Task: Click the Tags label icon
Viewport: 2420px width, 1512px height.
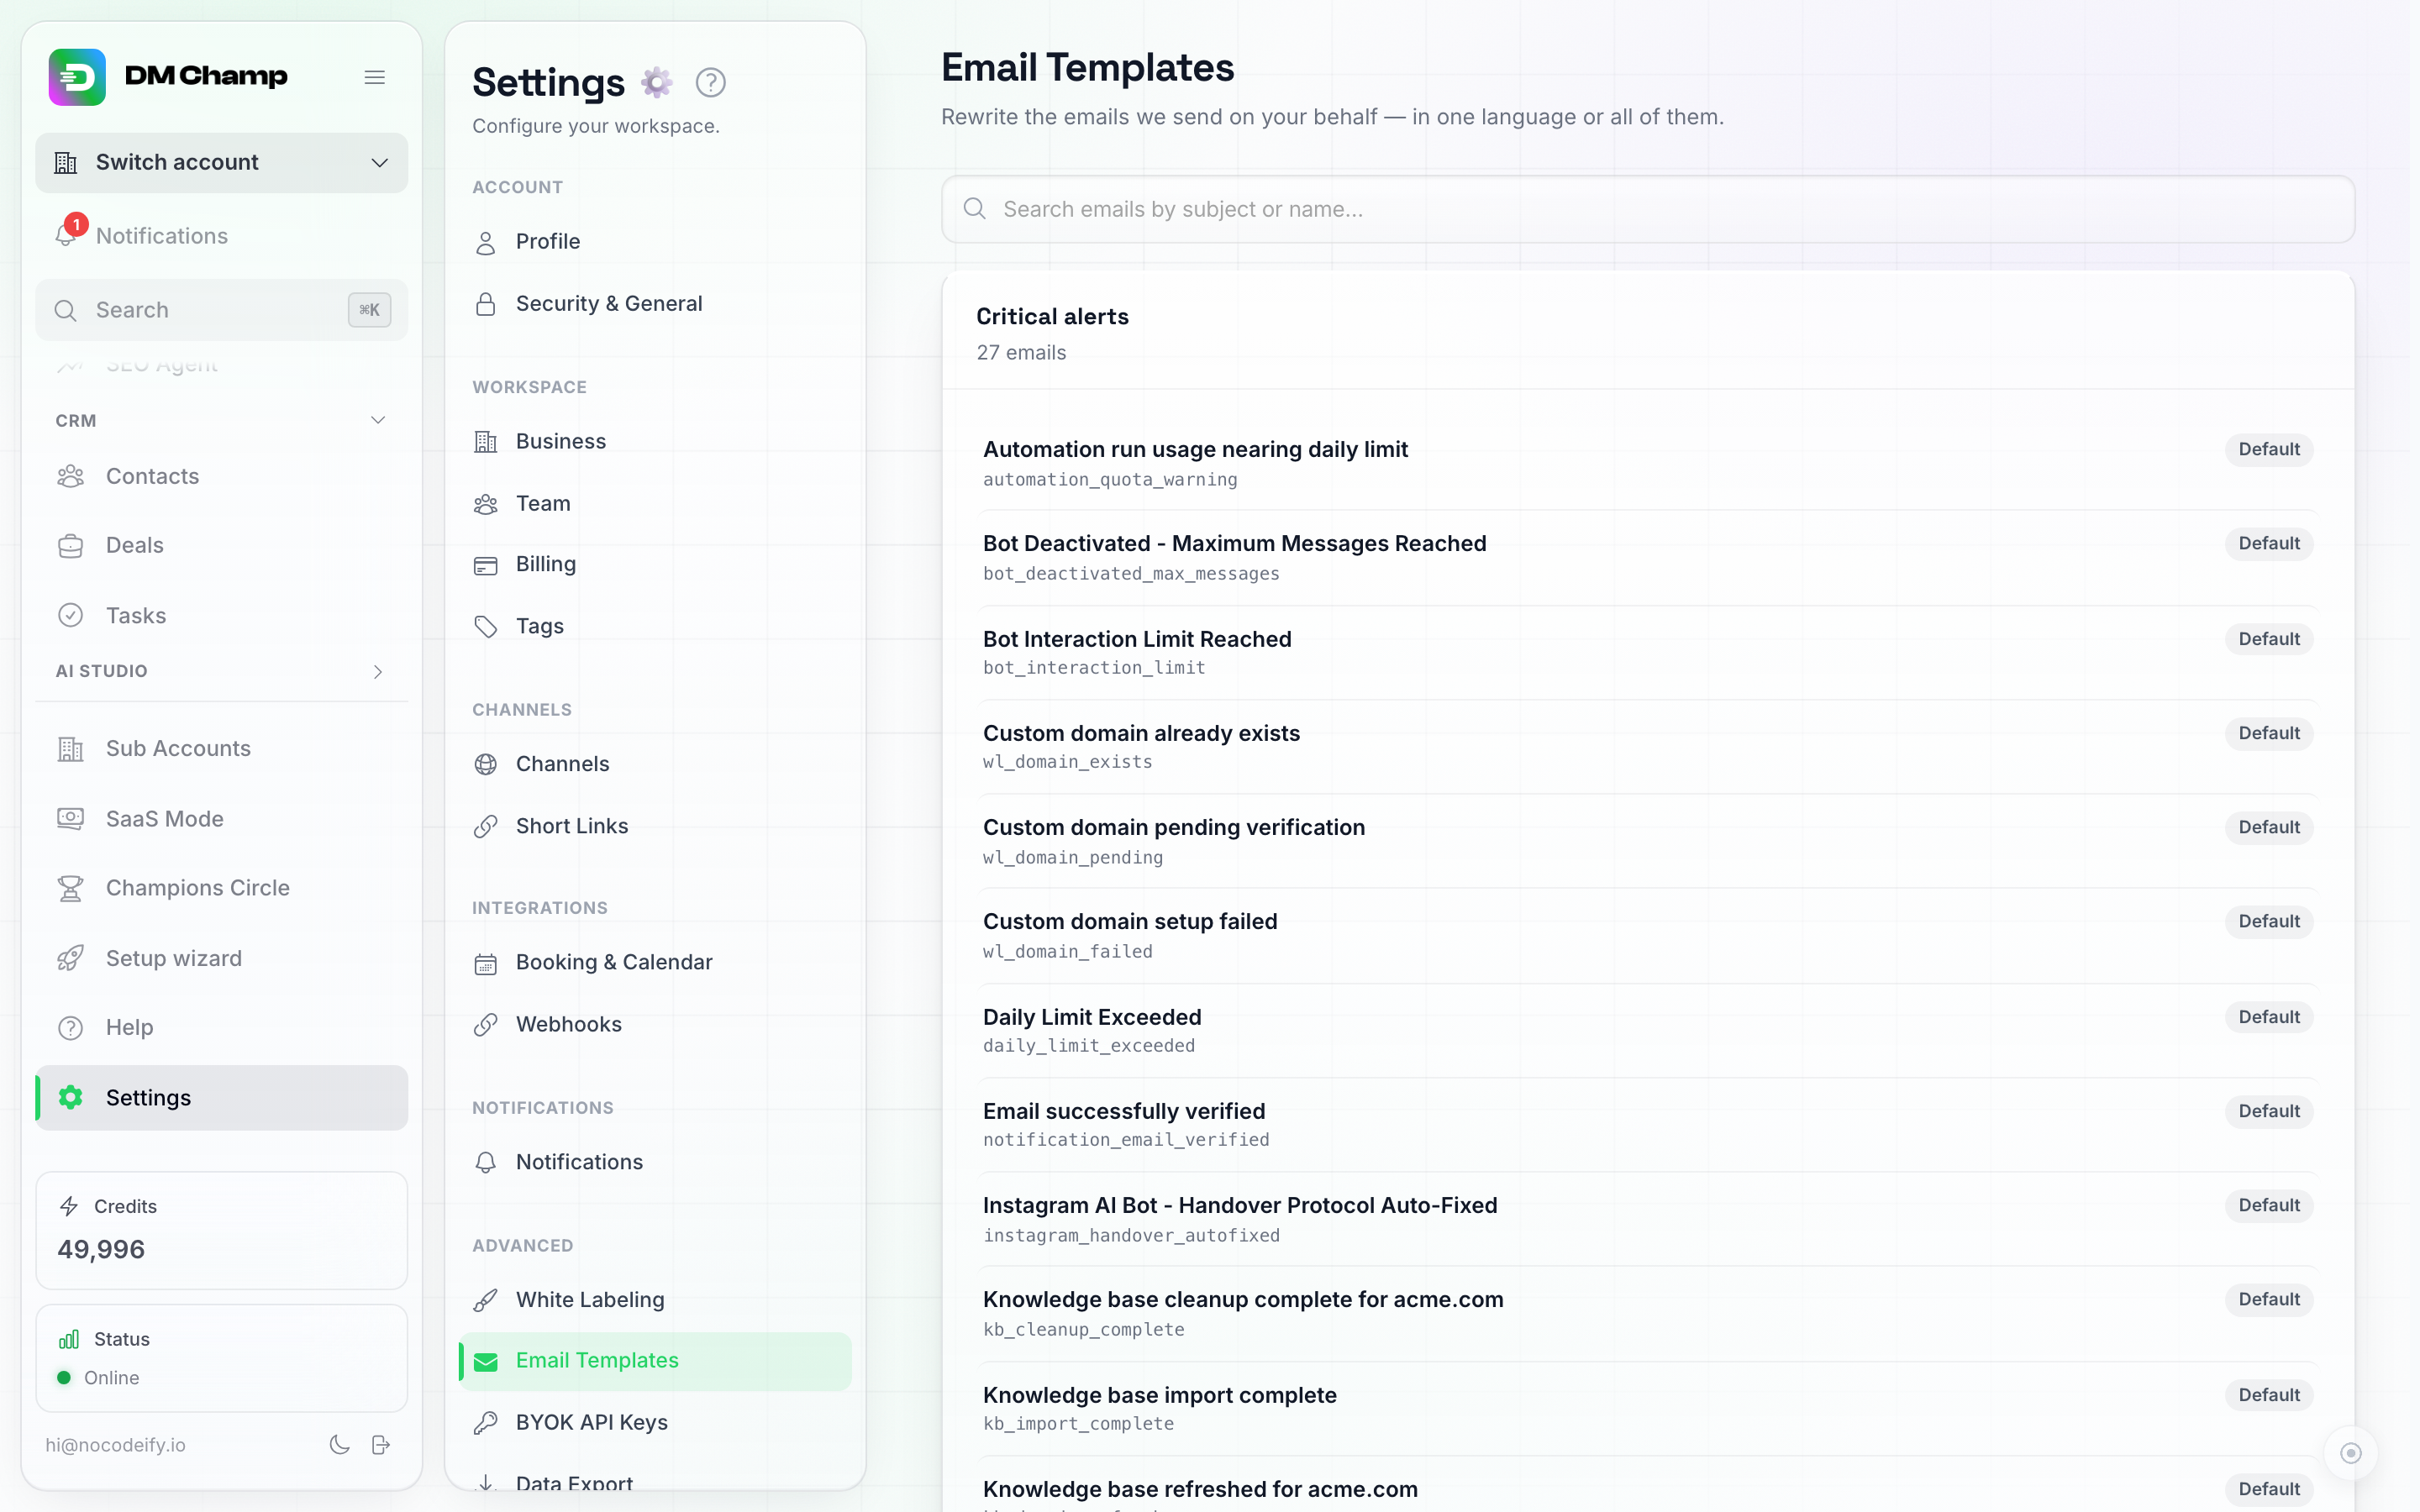Action: point(485,627)
